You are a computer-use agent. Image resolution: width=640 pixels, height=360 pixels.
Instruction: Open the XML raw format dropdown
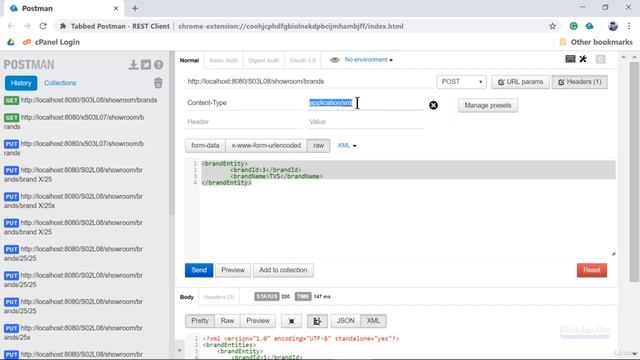click(347, 145)
